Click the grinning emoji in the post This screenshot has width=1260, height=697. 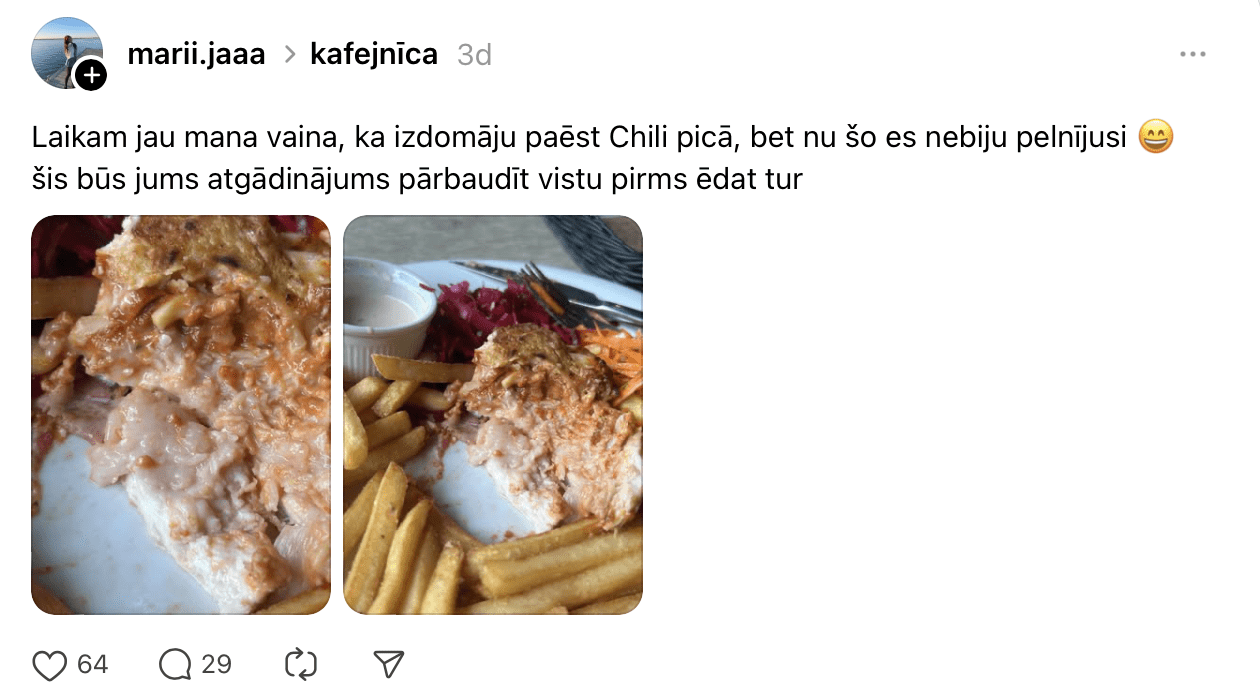click(1157, 137)
